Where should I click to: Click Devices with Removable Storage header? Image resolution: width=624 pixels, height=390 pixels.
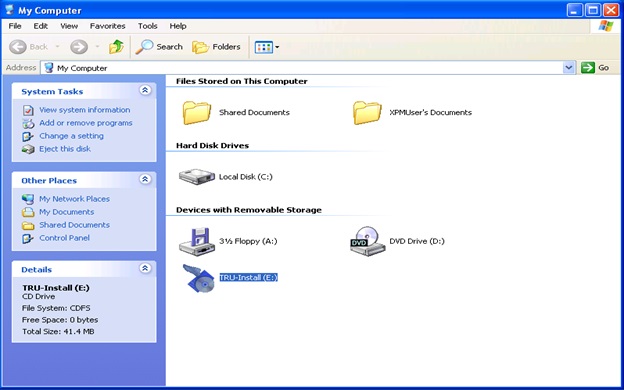pos(249,210)
